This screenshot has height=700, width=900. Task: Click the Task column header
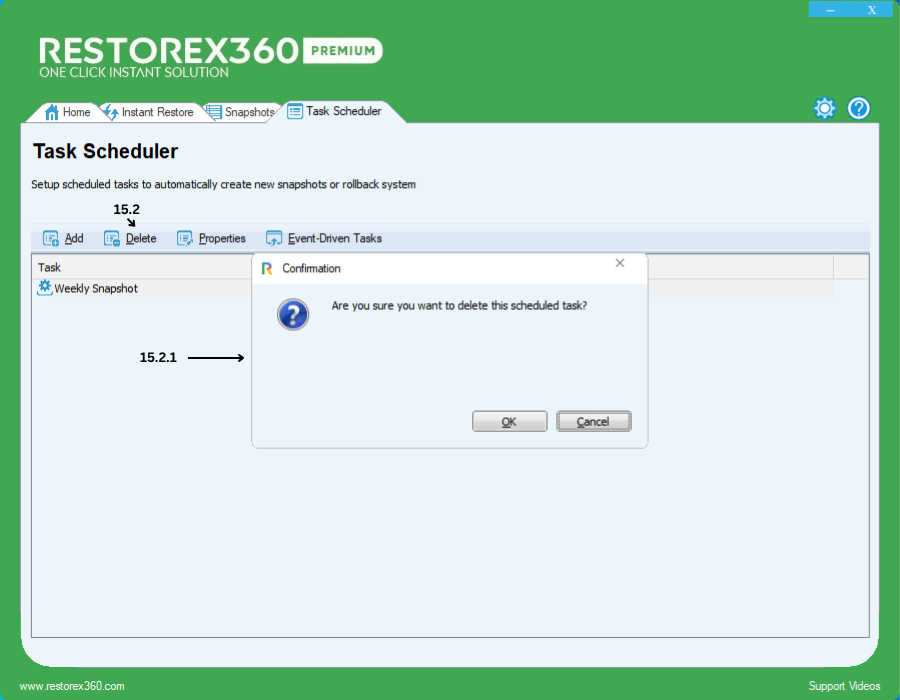[x=140, y=267]
